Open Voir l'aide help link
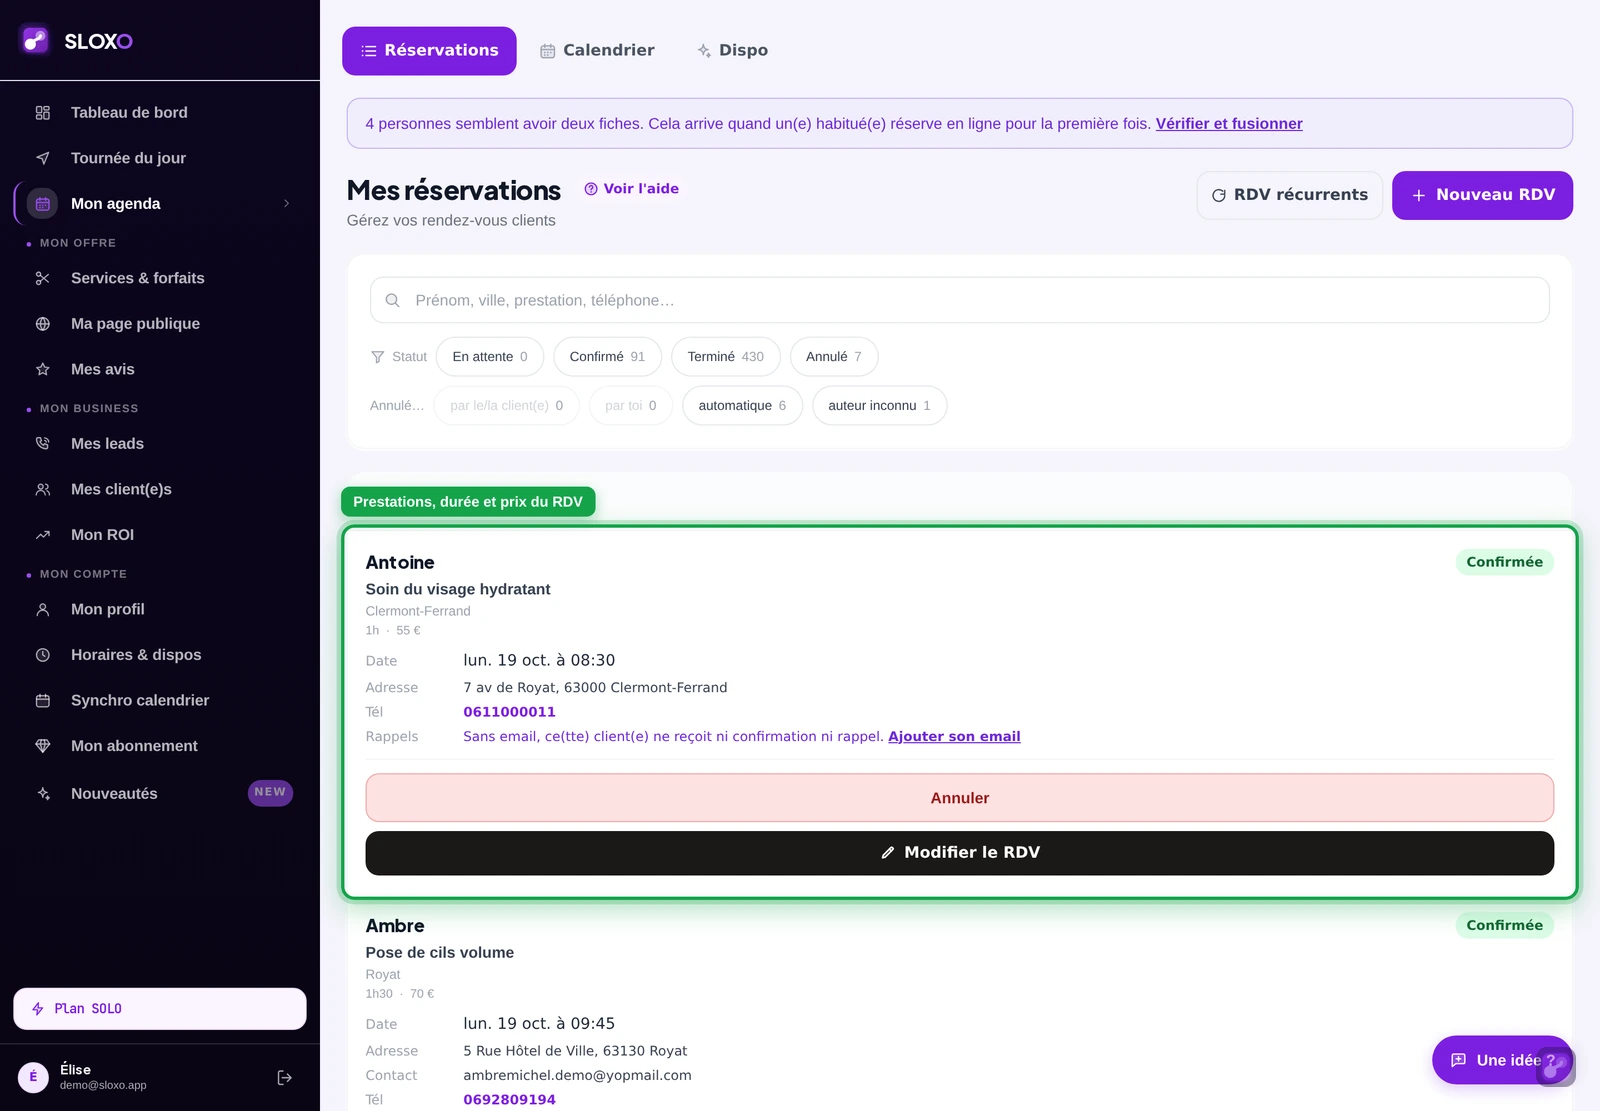This screenshot has width=1600, height=1111. coord(631,189)
